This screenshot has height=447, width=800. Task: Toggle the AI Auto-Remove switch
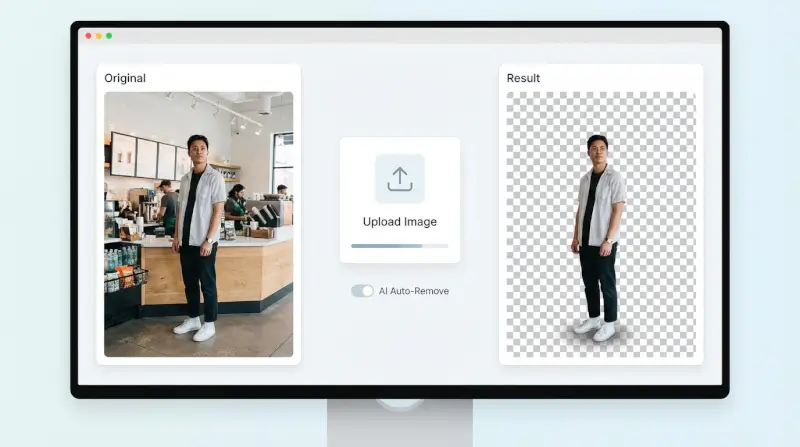tap(362, 291)
